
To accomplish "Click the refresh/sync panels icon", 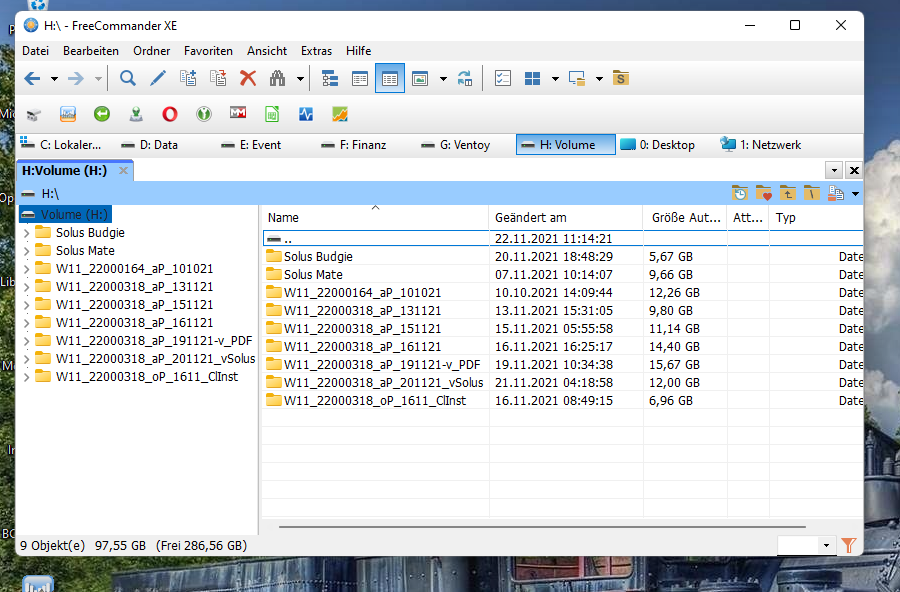I will click(465, 78).
